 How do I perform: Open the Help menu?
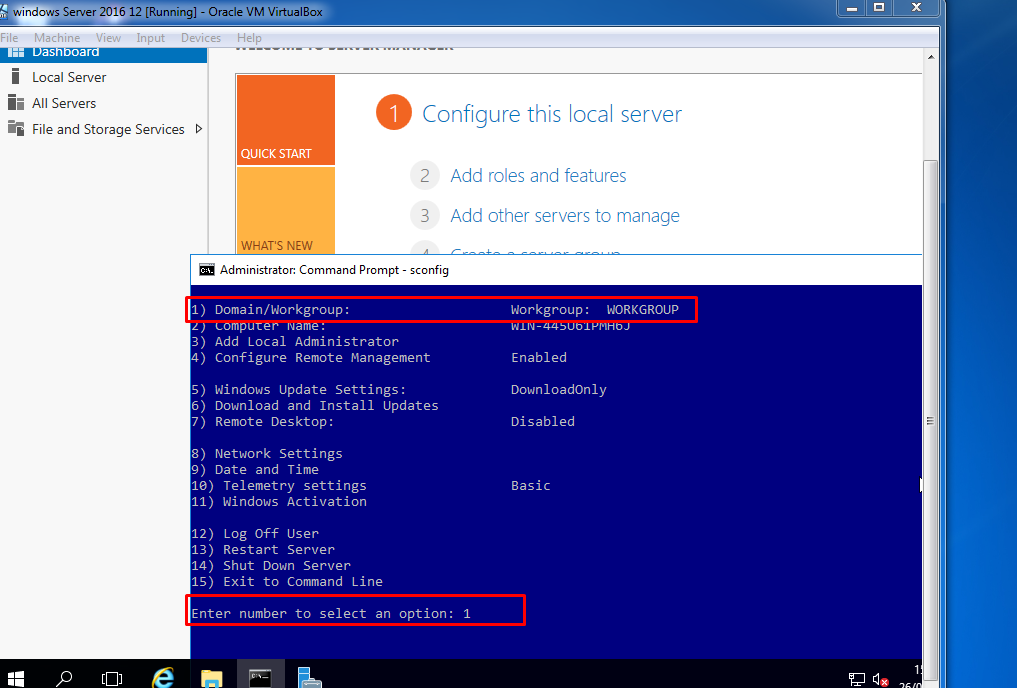point(249,38)
